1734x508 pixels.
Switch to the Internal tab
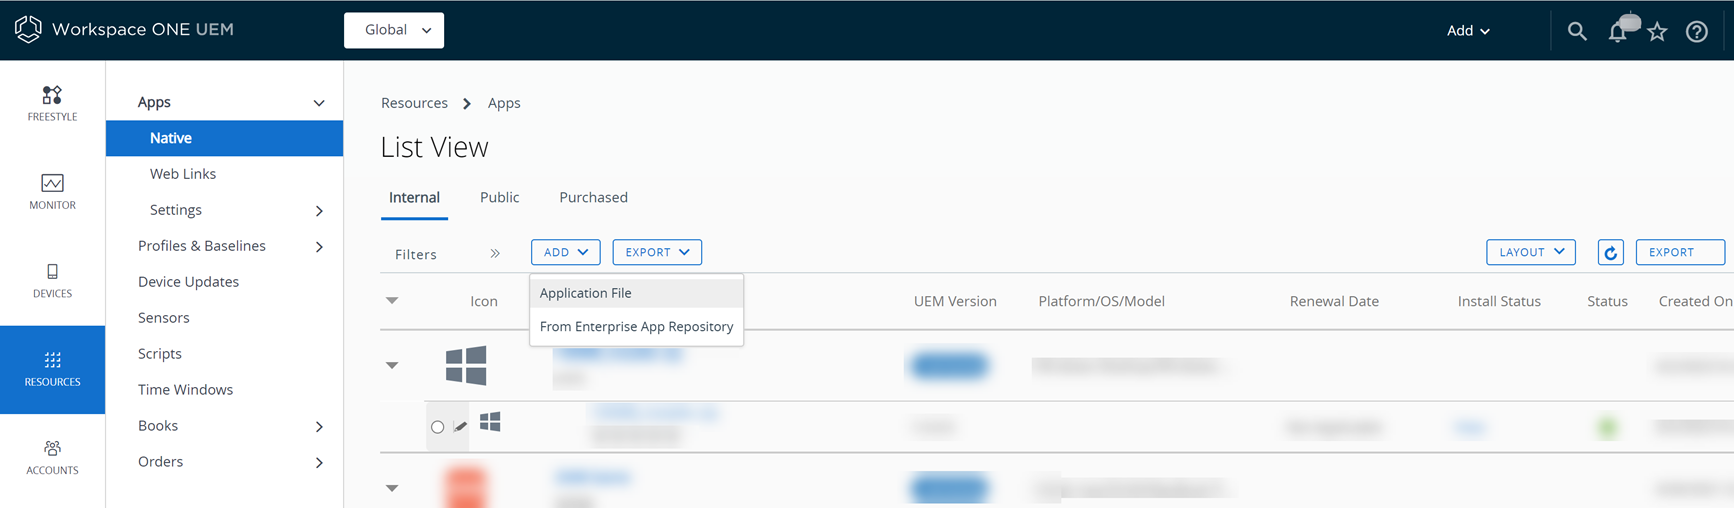[414, 198]
